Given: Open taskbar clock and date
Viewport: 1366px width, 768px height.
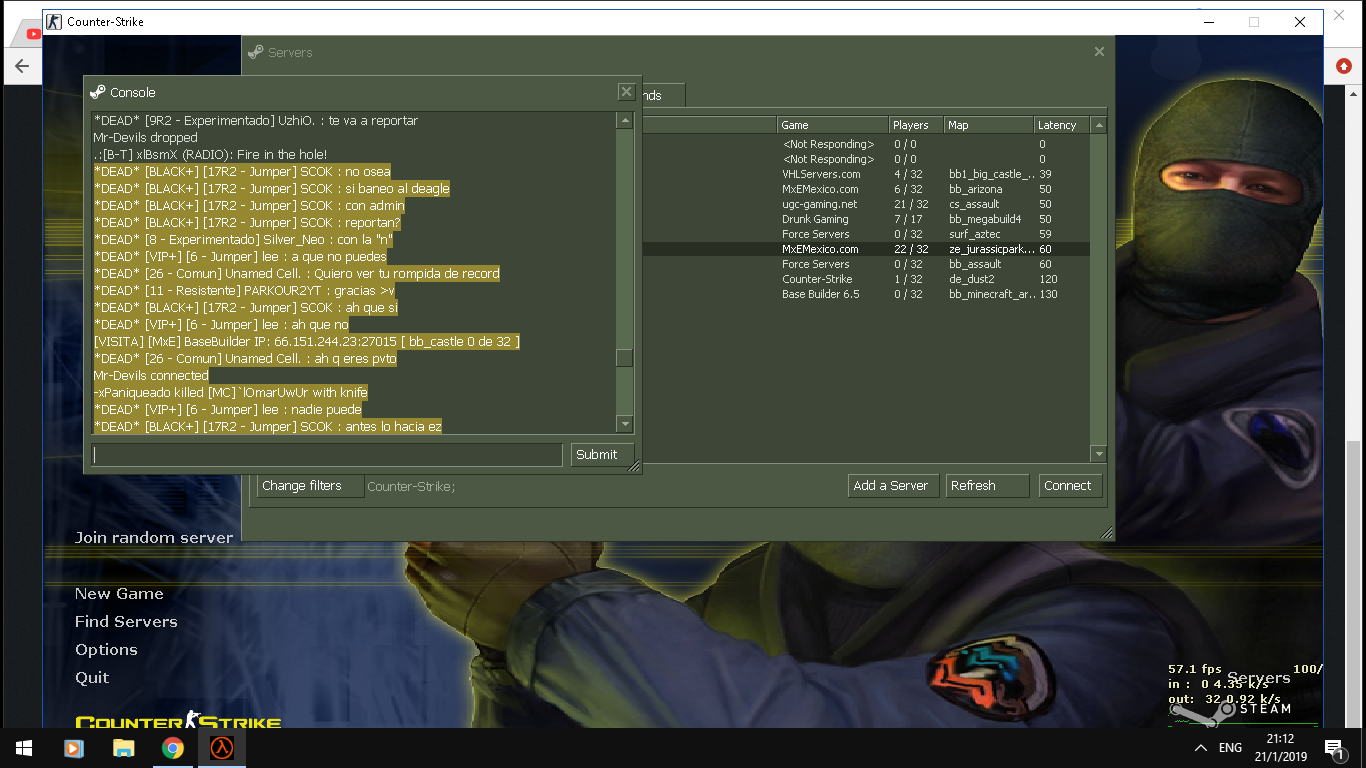Looking at the screenshot, I should (x=1280, y=748).
